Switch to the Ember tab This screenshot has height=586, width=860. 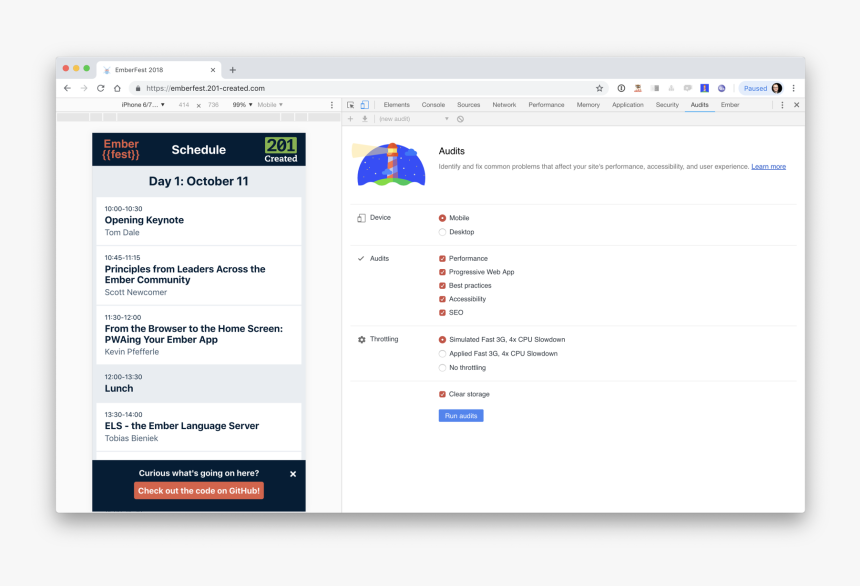coord(730,105)
